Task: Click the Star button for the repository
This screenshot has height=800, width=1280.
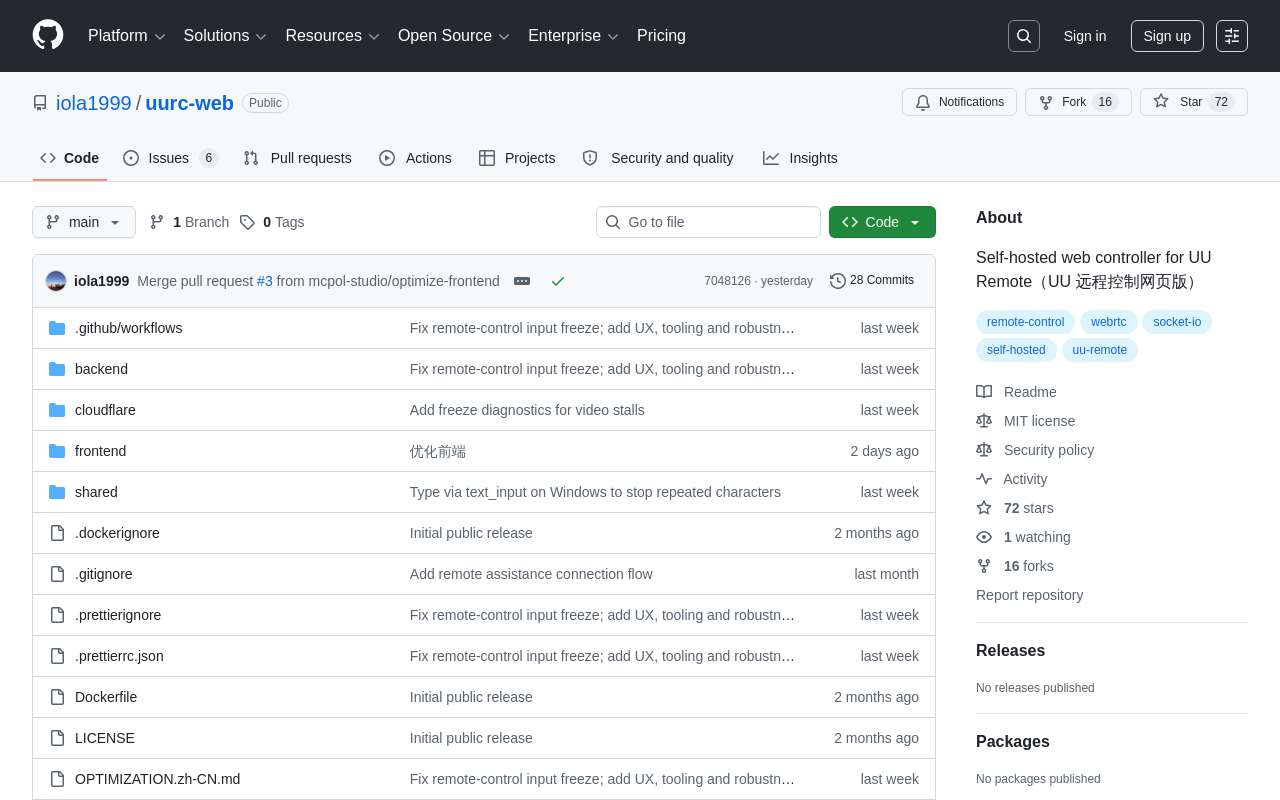Action: coord(1194,102)
